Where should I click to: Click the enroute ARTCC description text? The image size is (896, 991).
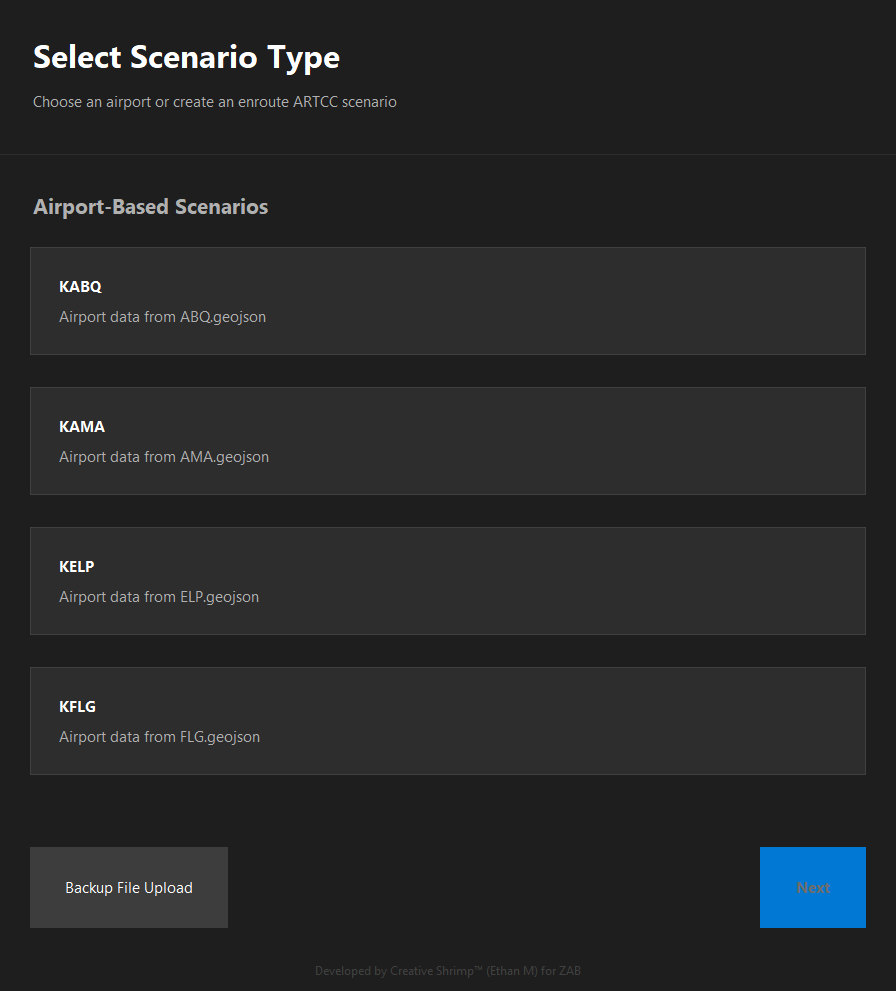pyautogui.click(x=214, y=101)
